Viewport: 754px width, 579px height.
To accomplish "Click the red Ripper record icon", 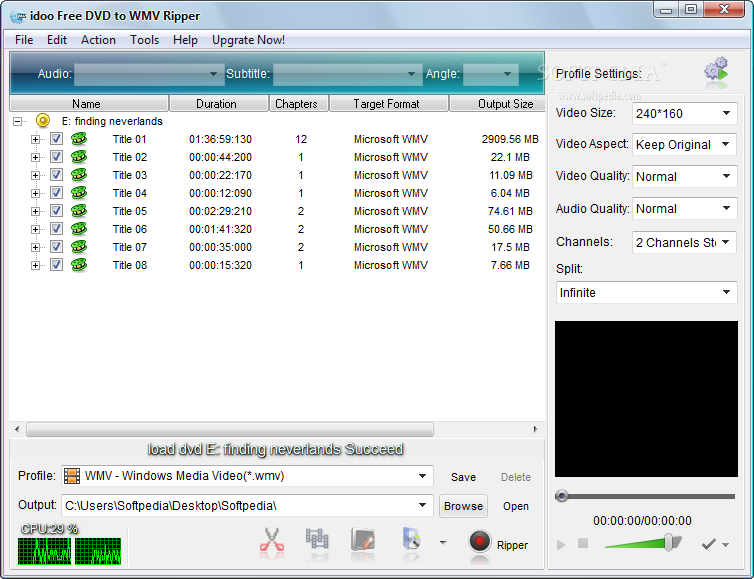I will (x=479, y=541).
